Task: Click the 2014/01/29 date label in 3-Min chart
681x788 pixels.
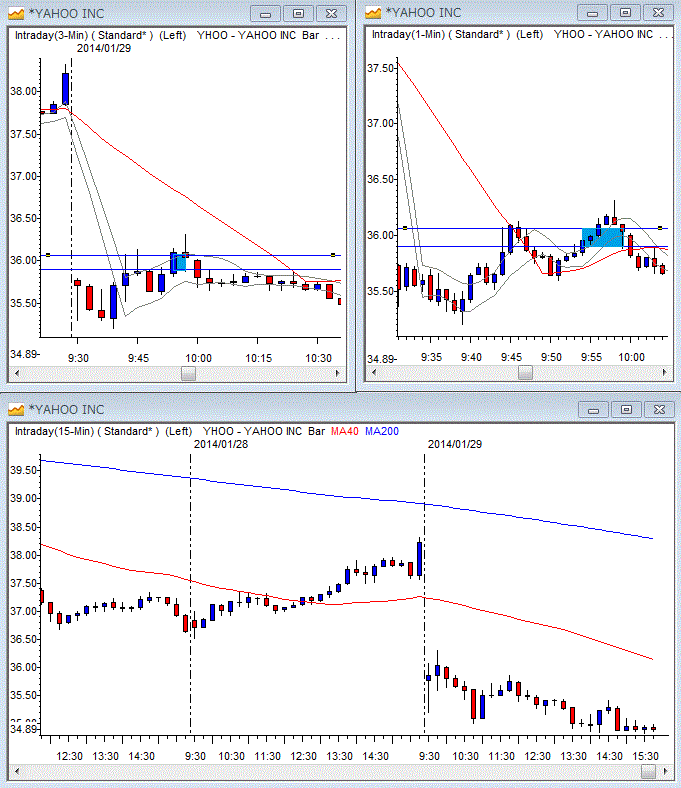Action: click(104, 48)
